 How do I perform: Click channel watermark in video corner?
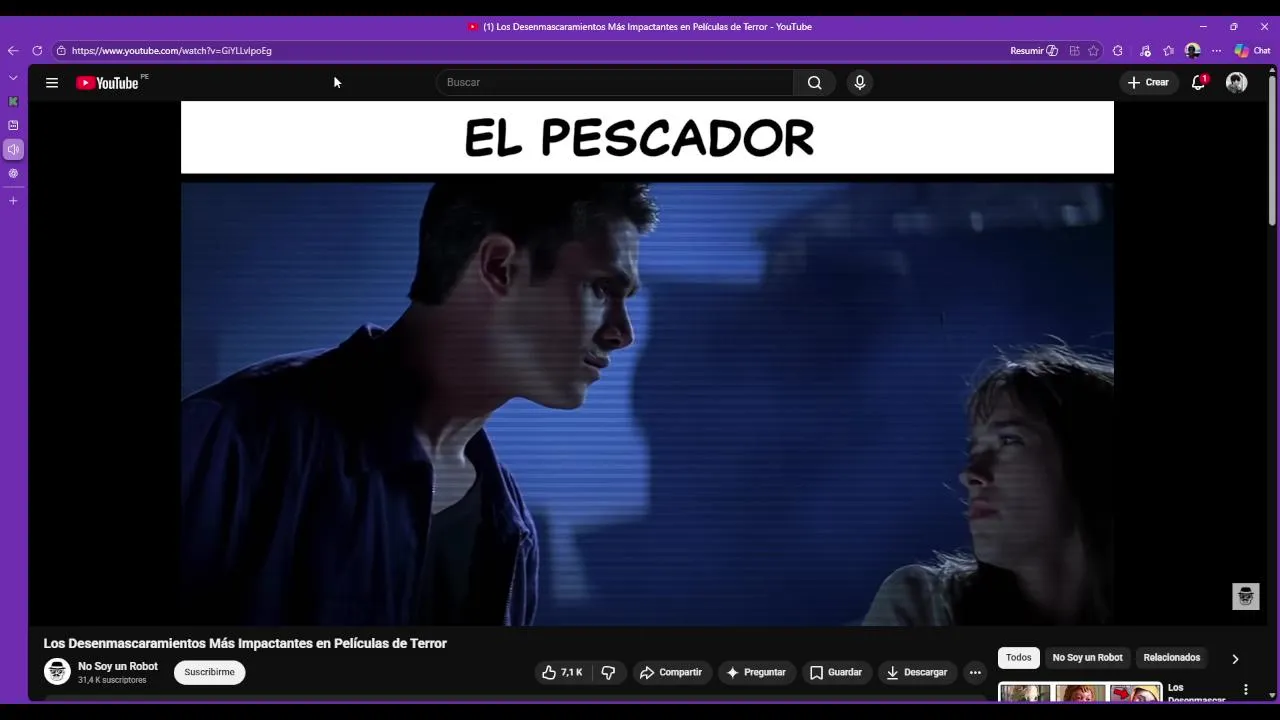pyautogui.click(x=1245, y=596)
